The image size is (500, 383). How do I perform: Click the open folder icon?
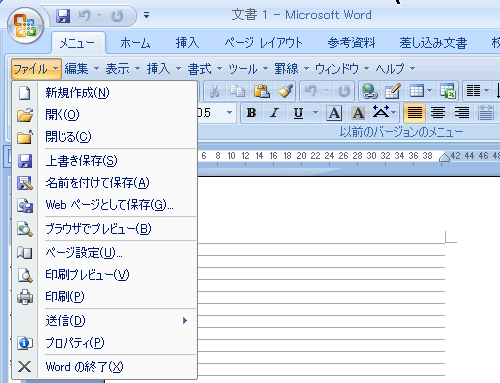[25, 115]
